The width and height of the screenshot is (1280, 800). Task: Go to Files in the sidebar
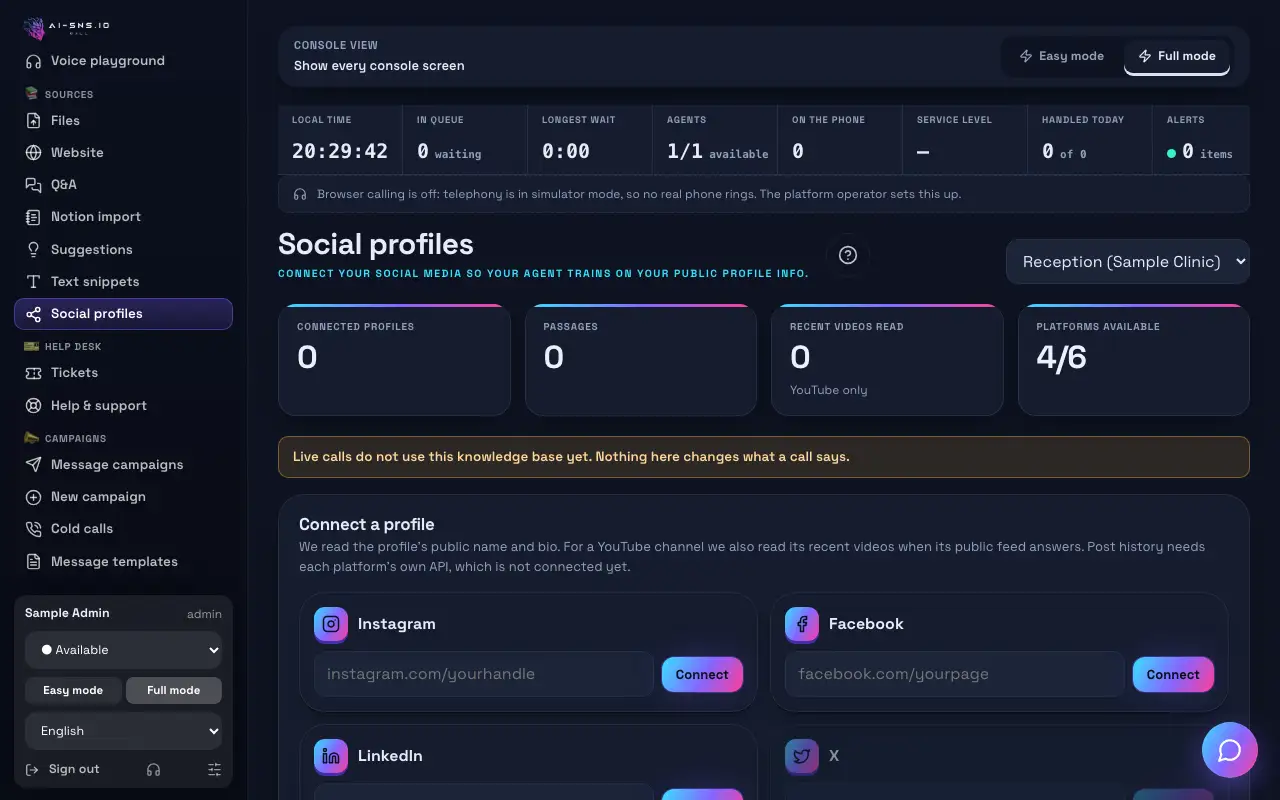(123, 121)
